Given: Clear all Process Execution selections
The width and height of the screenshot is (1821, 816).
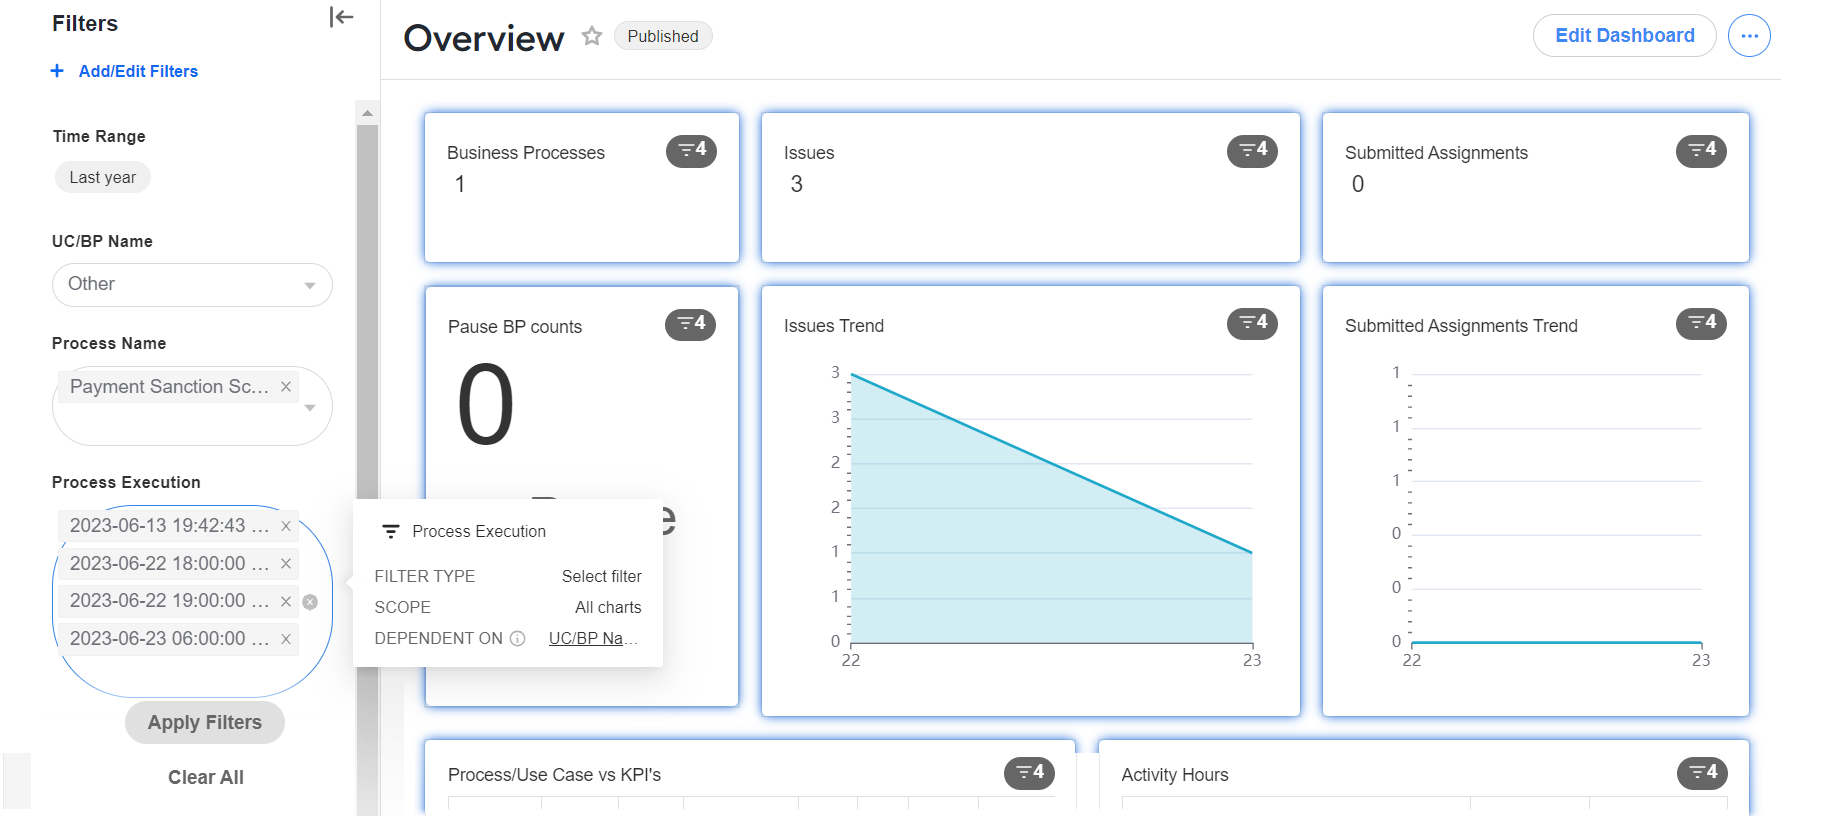Looking at the screenshot, I should [310, 602].
